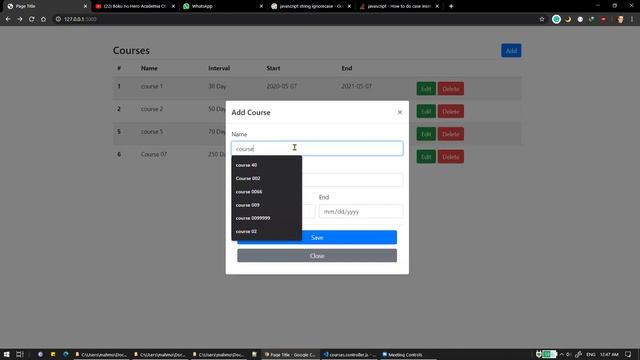
Task: Choose suggestion 'Course 002'
Action: [x=267, y=178]
